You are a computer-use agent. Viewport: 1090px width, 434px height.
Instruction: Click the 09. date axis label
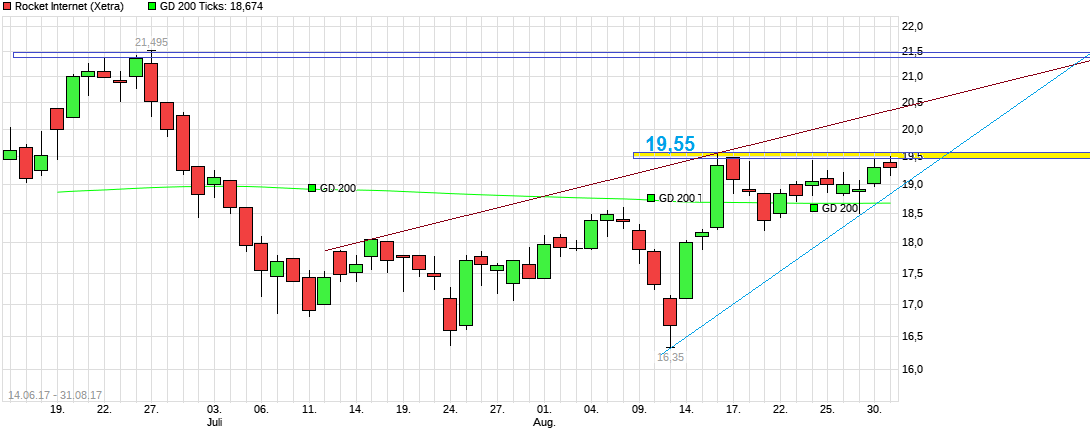[639, 410]
